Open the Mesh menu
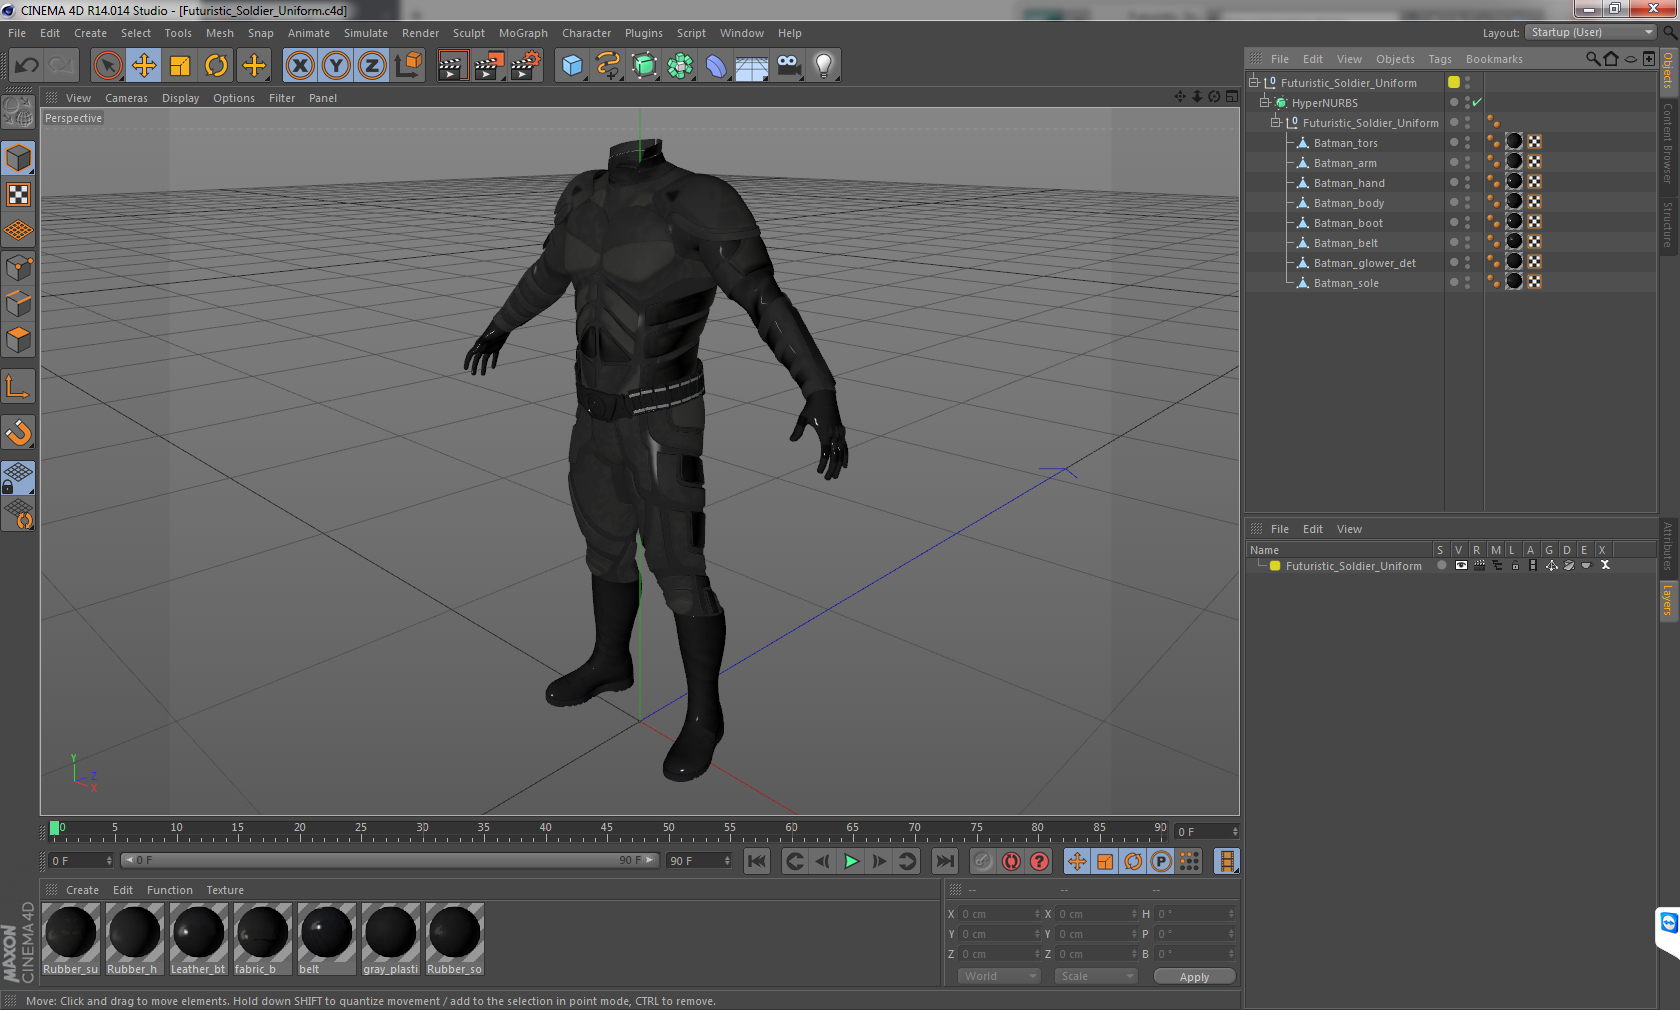This screenshot has width=1680, height=1010. 220,33
